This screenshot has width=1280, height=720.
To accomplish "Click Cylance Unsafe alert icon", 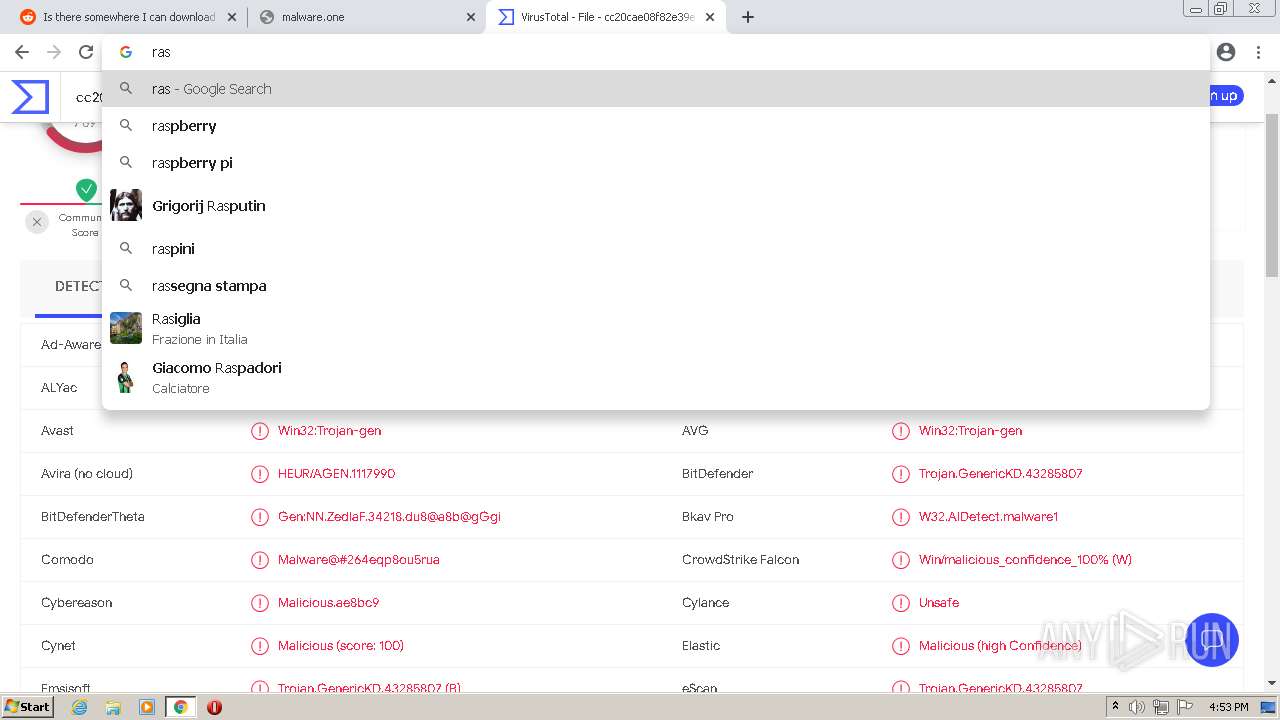I will [x=900, y=603].
